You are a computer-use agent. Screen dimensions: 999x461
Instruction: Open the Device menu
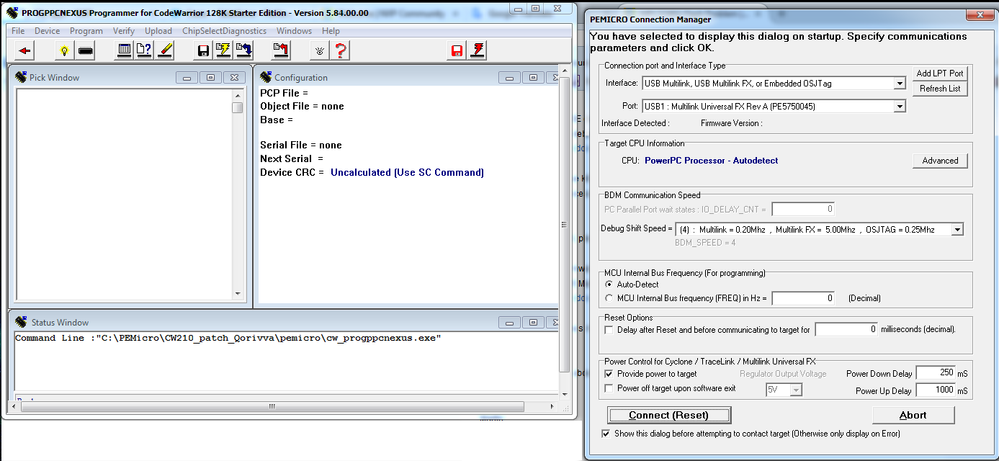(x=47, y=31)
